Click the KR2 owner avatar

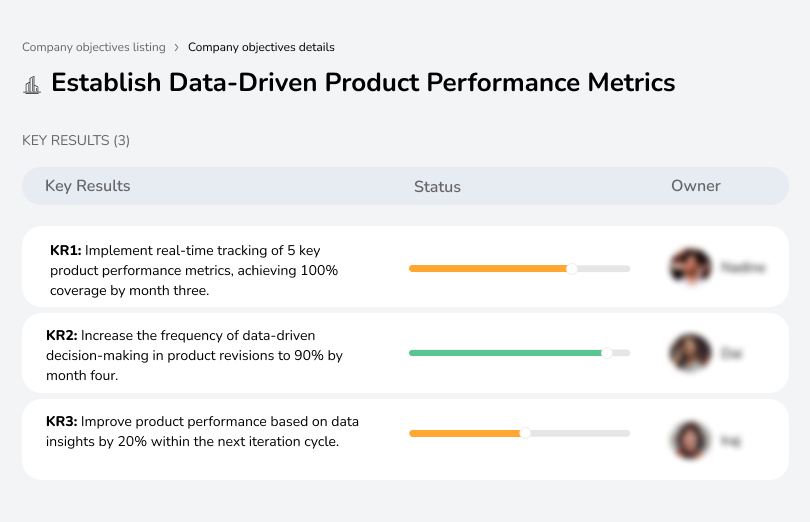[690, 352]
